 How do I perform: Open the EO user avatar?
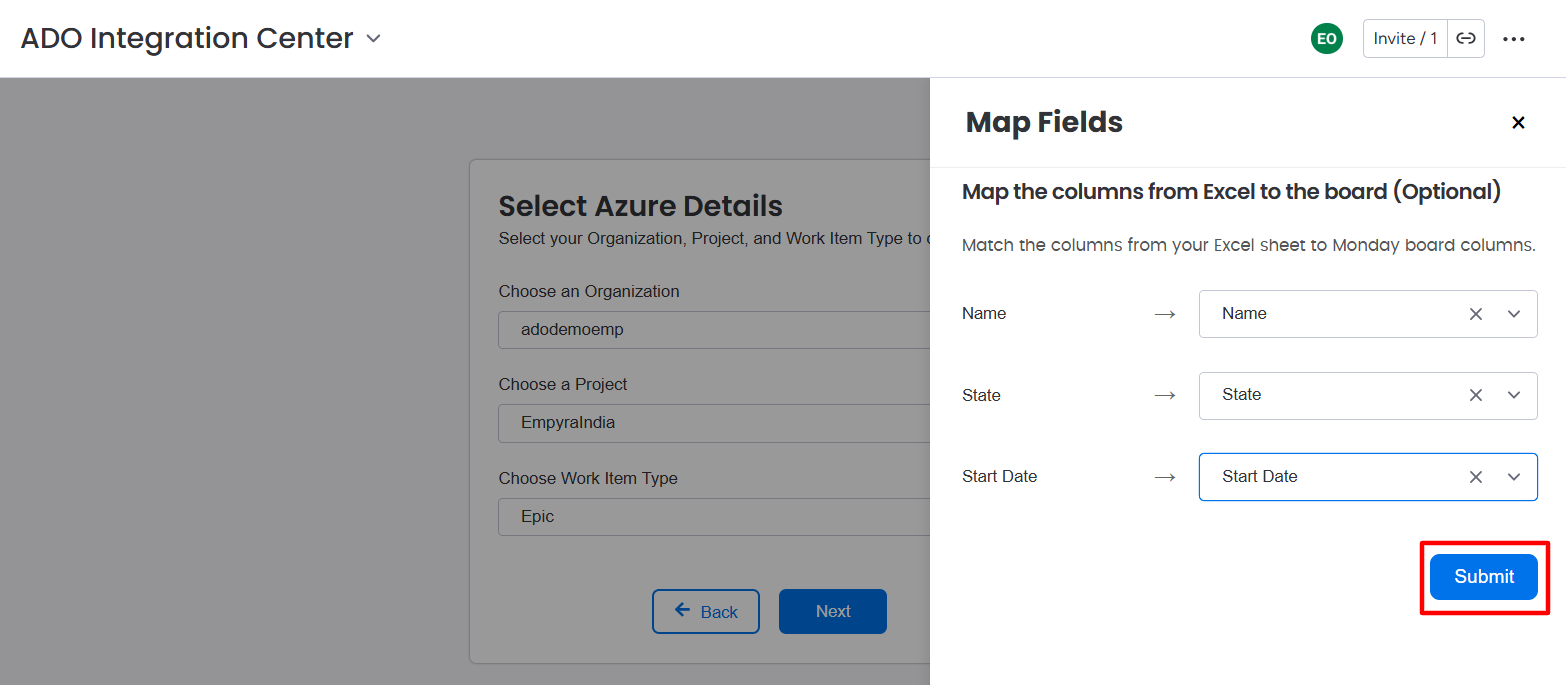1326,39
